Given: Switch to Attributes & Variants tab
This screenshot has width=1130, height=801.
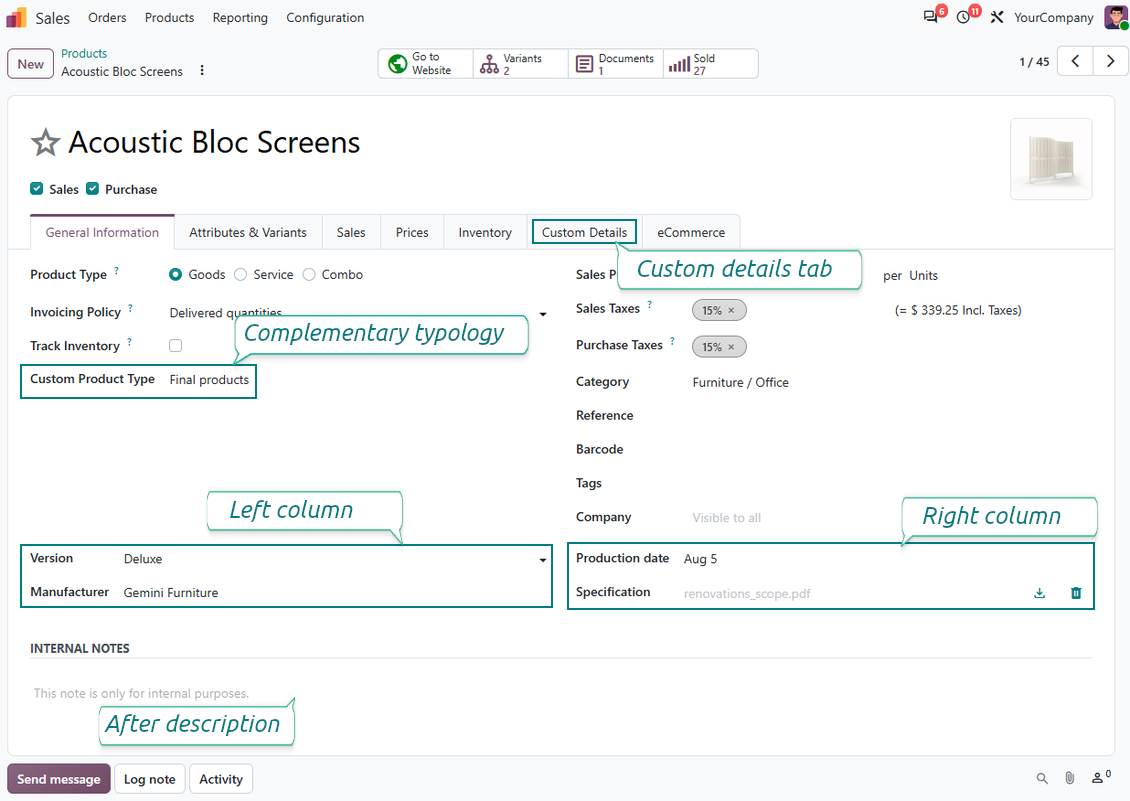Looking at the screenshot, I should coord(248,232).
